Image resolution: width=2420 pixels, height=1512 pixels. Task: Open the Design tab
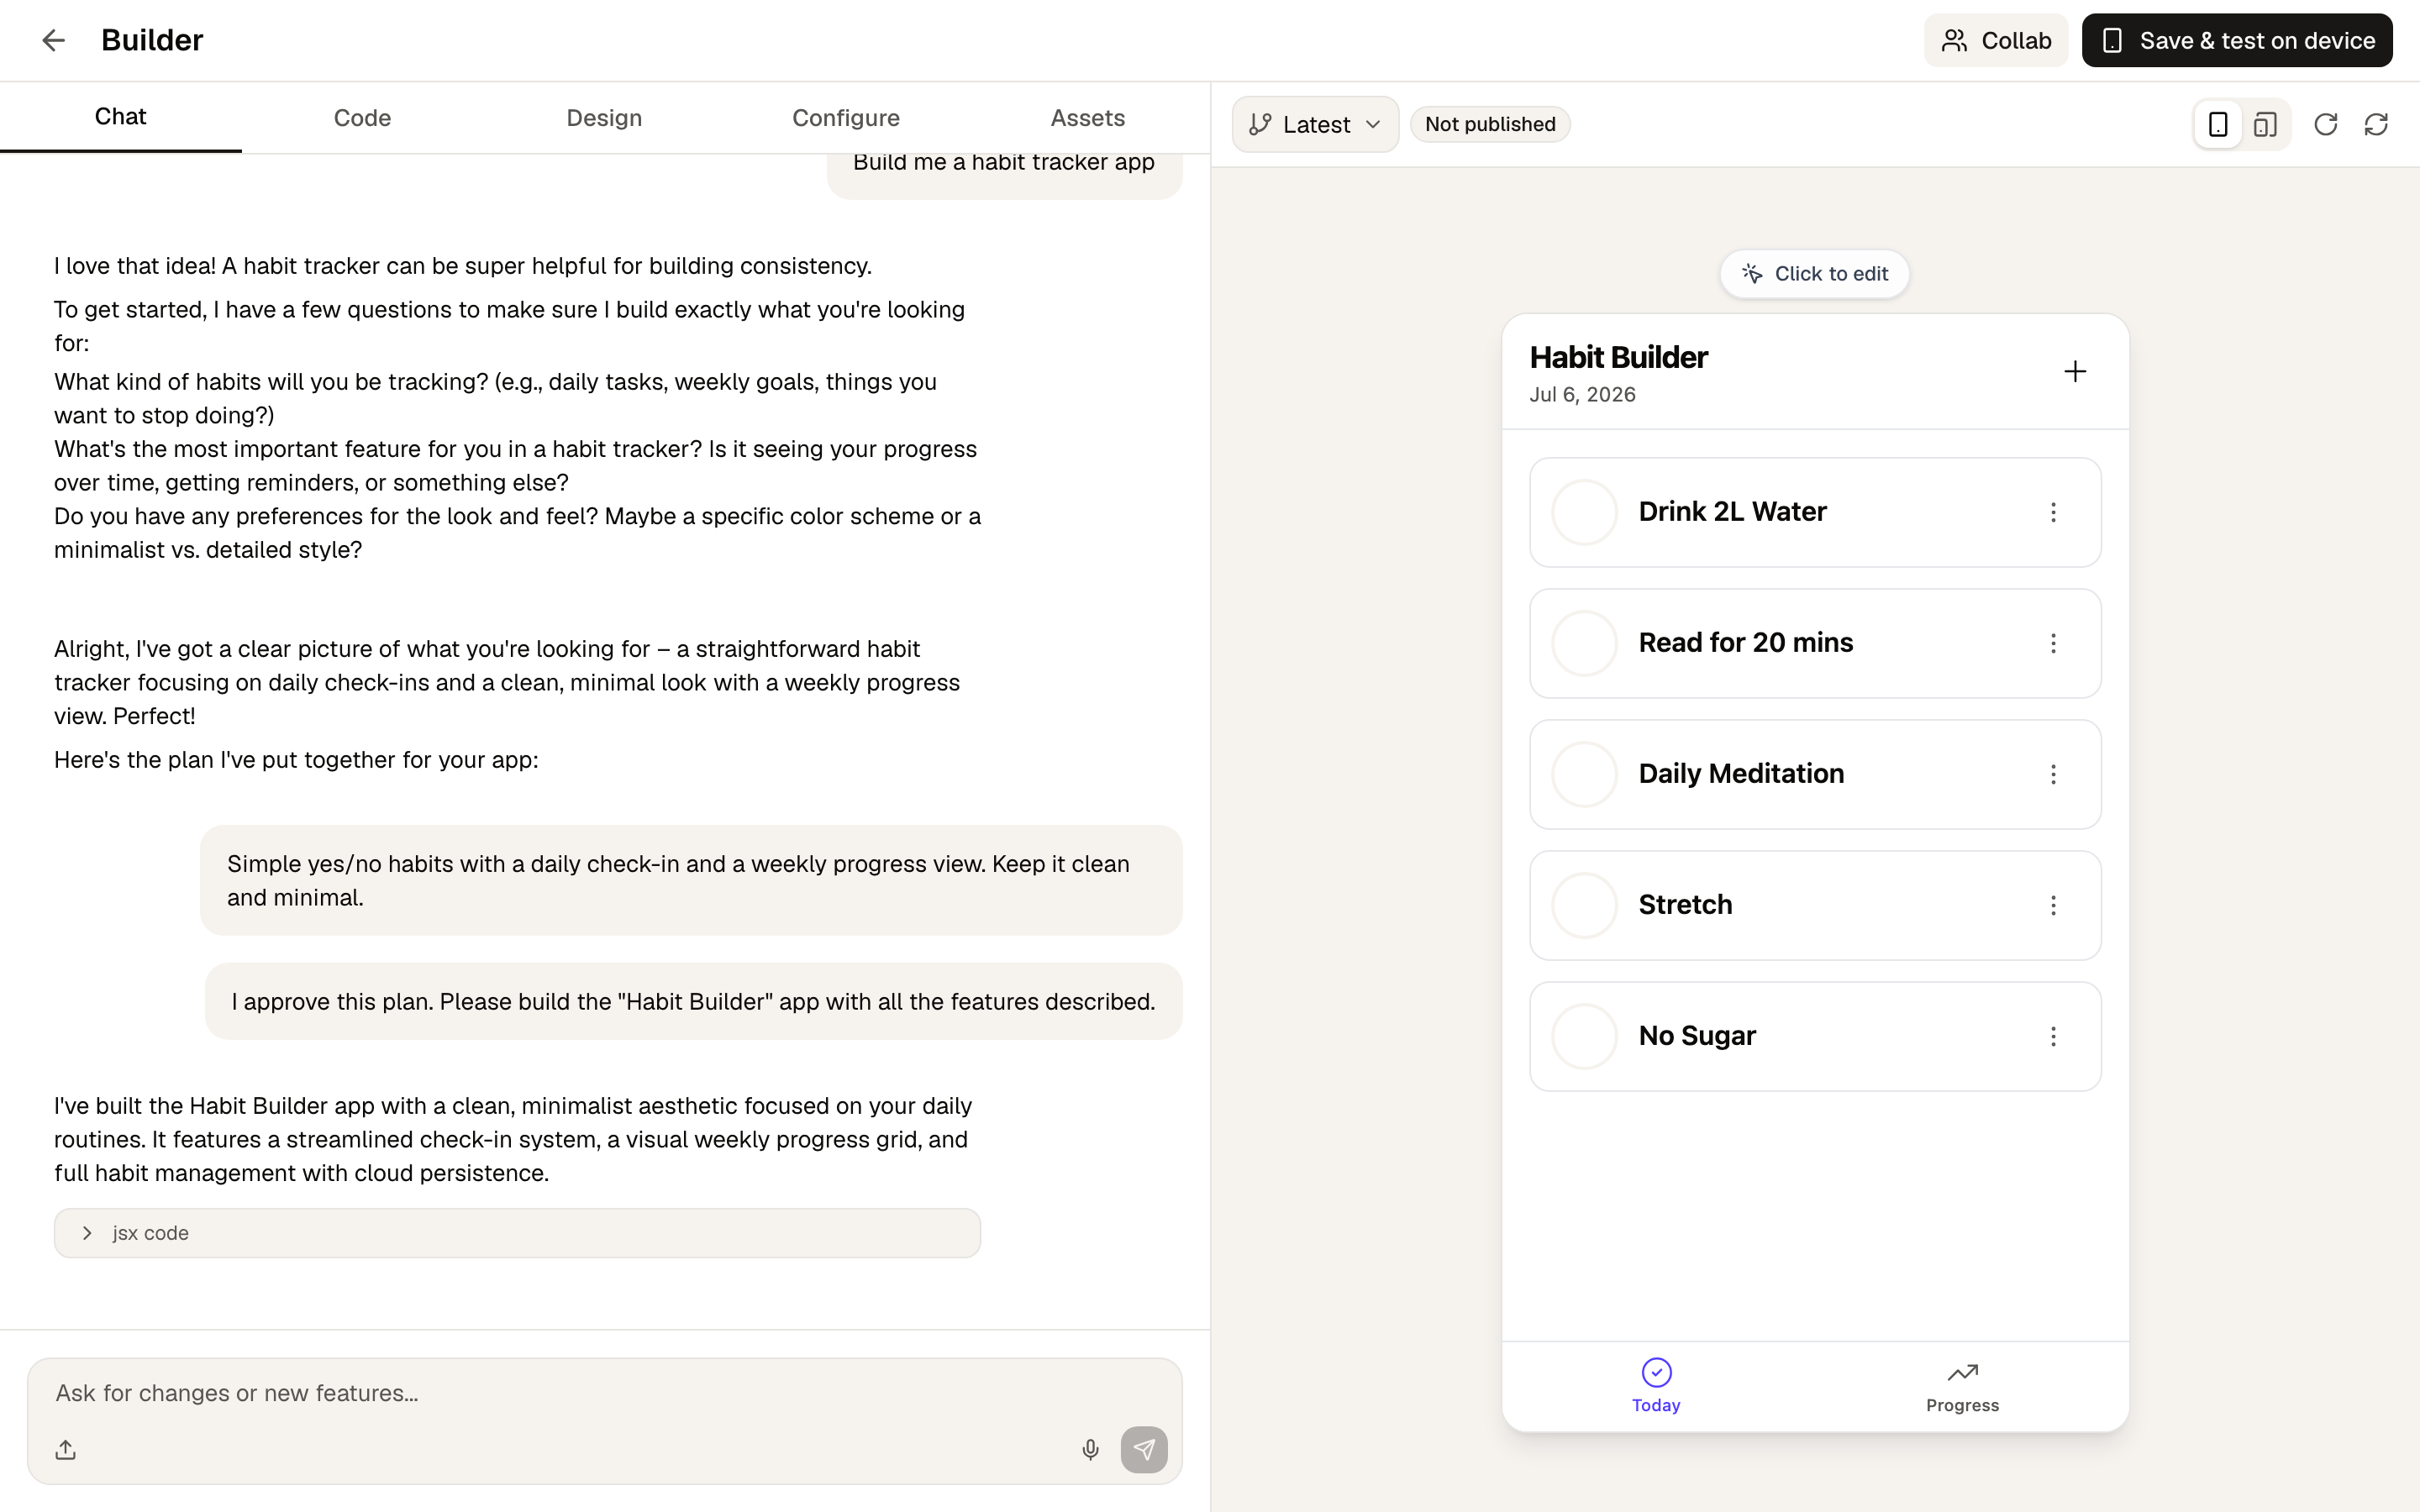coord(604,118)
